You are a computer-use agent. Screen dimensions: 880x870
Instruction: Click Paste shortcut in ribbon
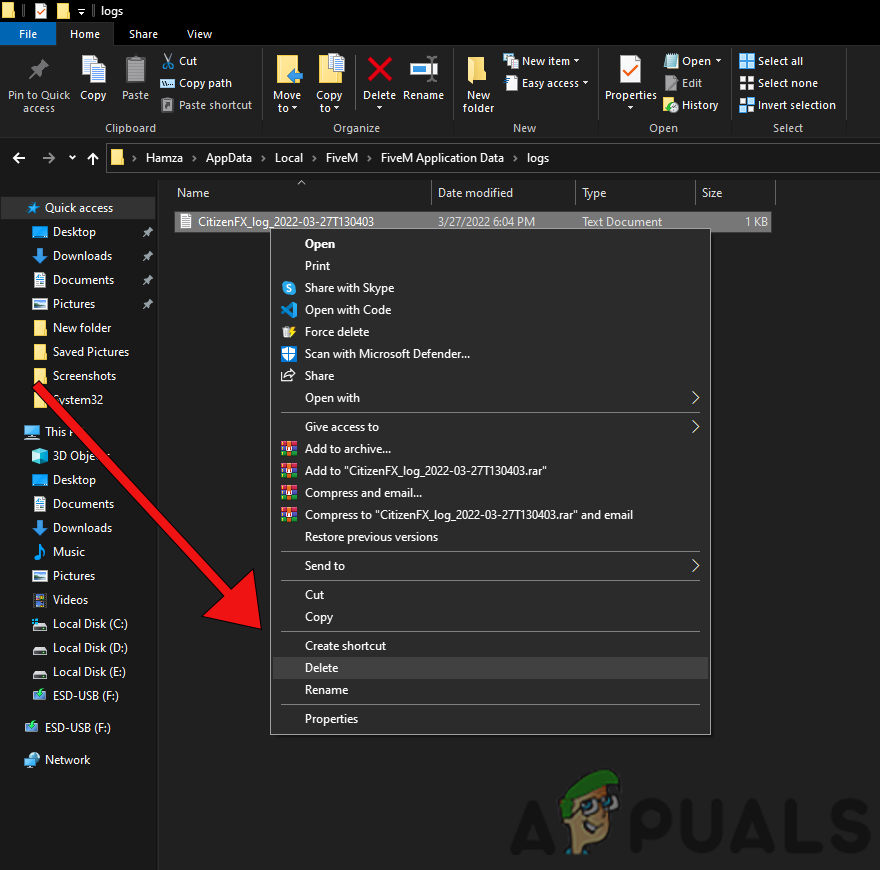pos(207,105)
